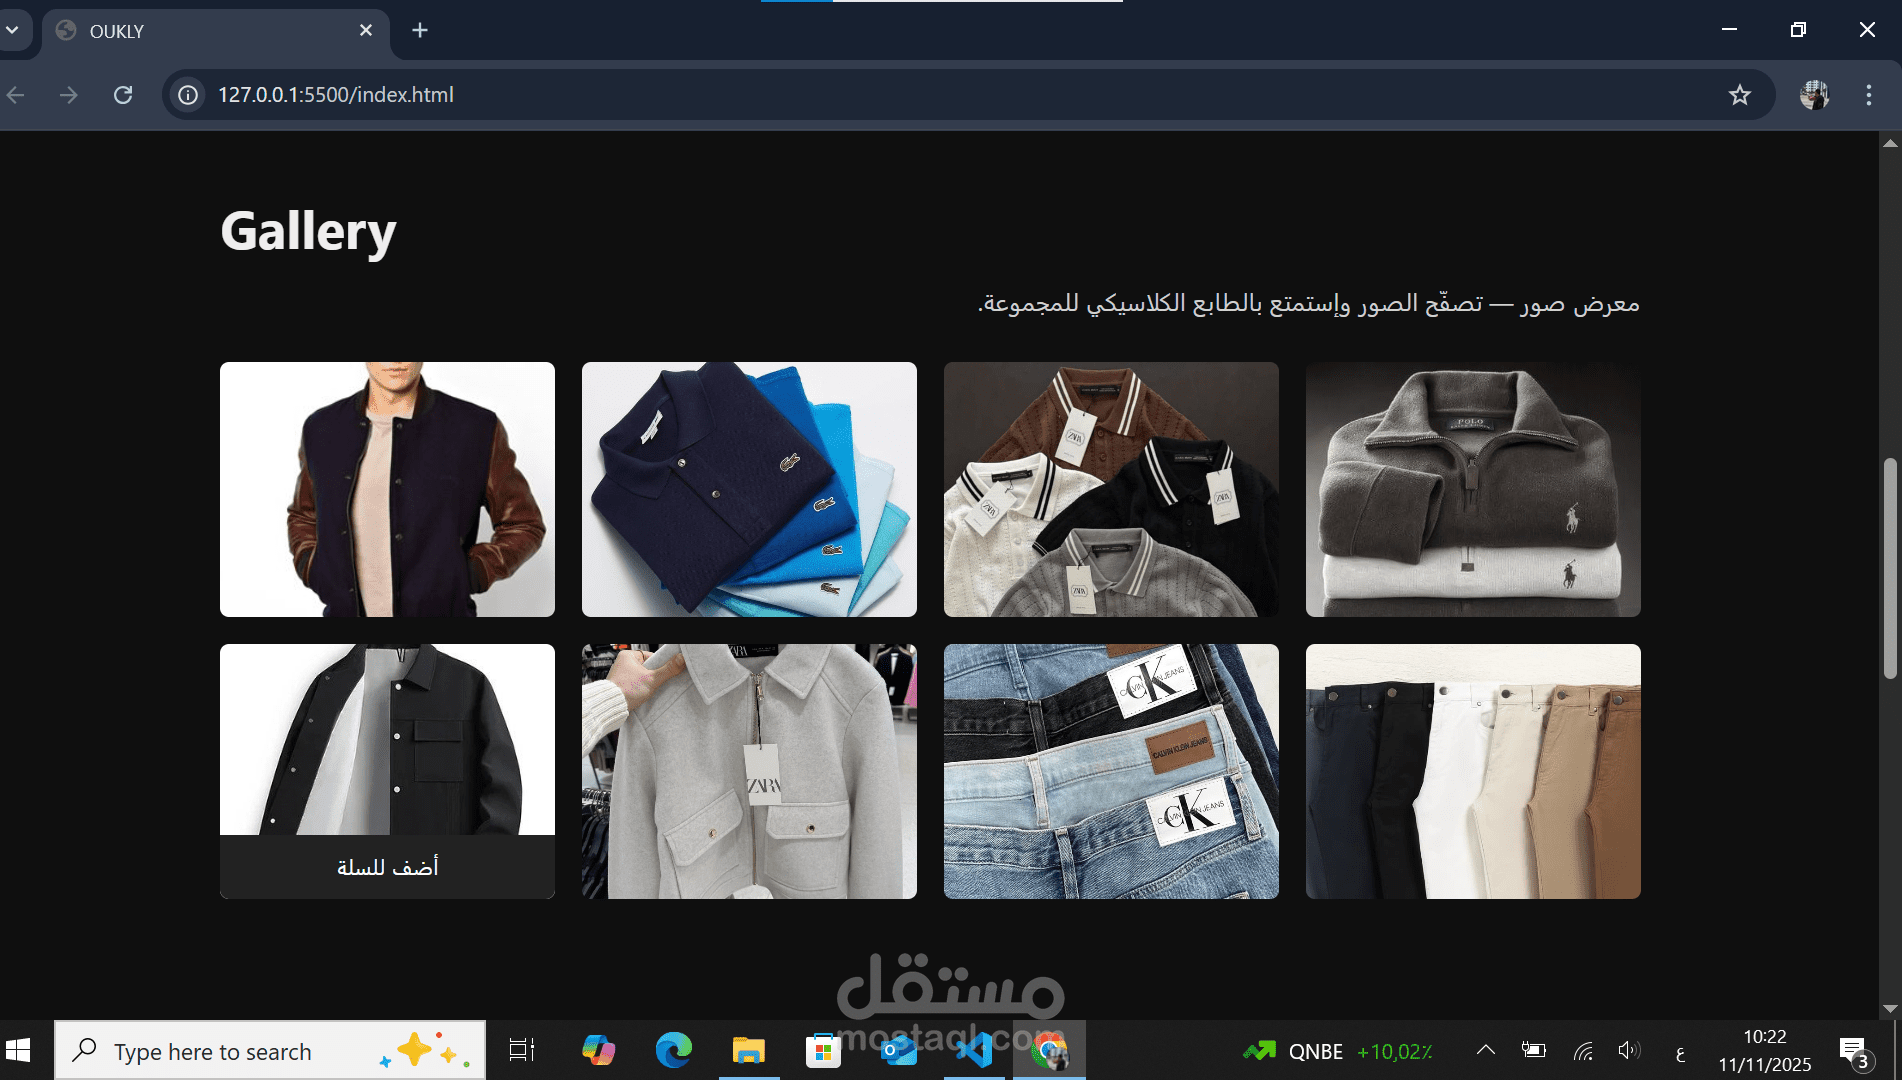Select the stacked blue Lacoste polos image
This screenshot has width=1902, height=1080.
[749, 489]
